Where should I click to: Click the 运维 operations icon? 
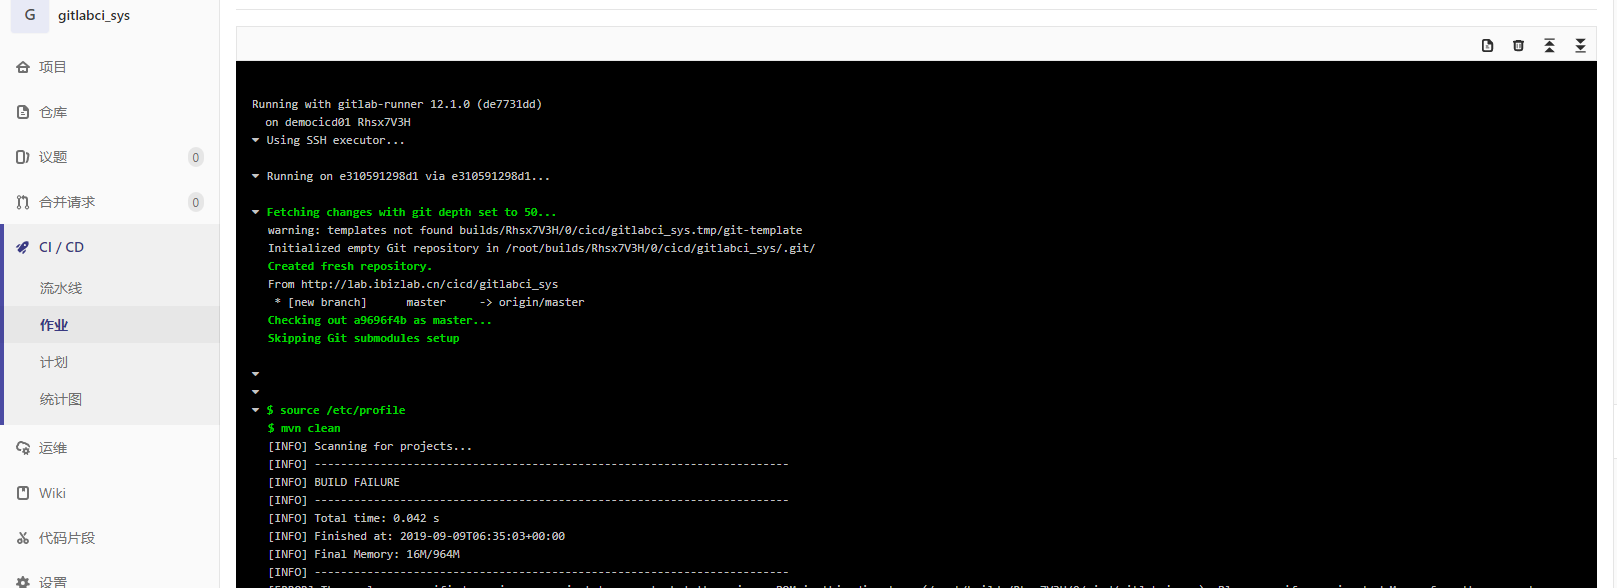[x=23, y=448]
